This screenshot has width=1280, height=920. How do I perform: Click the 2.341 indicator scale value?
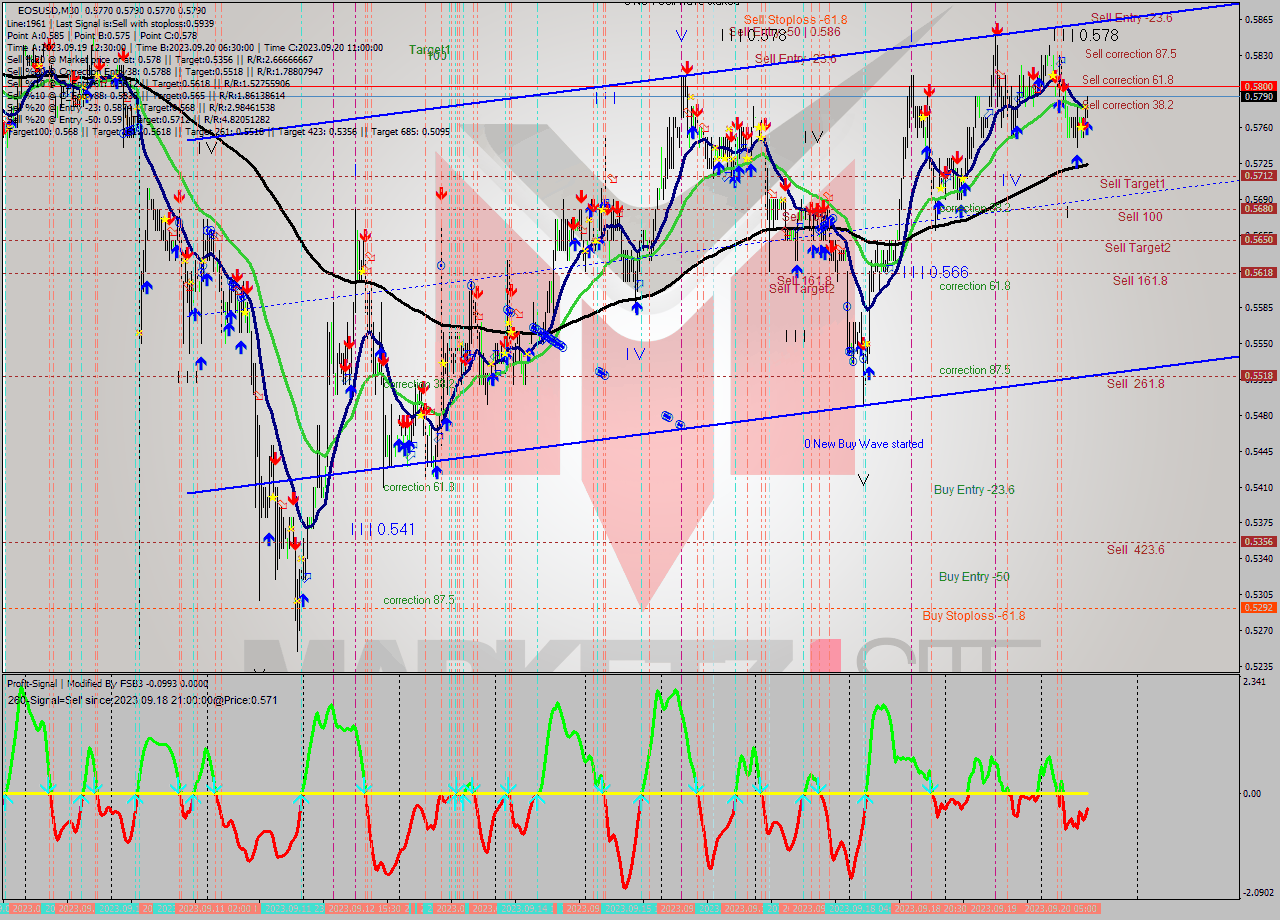[x=1255, y=682]
